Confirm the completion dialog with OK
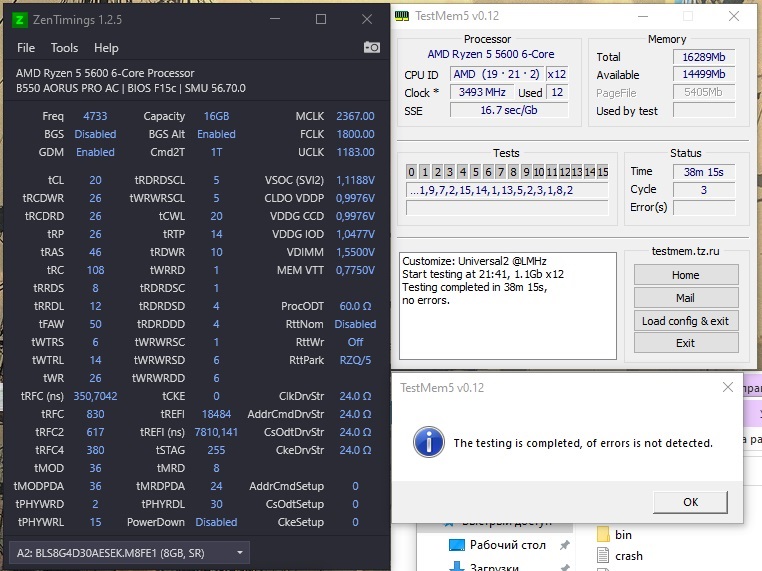The height and width of the screenshot is (571, 762). 691,502
